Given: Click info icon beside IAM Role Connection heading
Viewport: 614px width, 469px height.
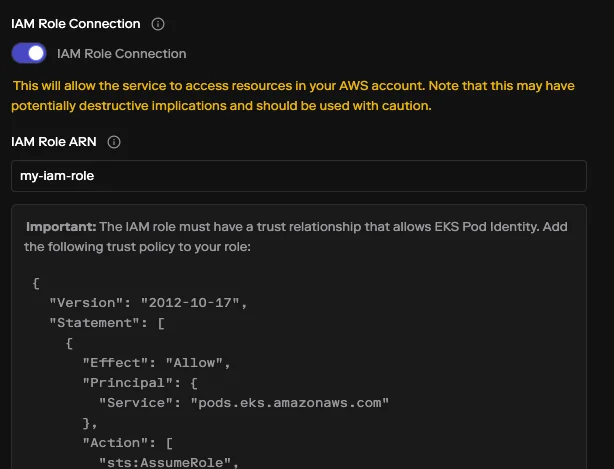Looking at the screenshot, I should point(158,24).
